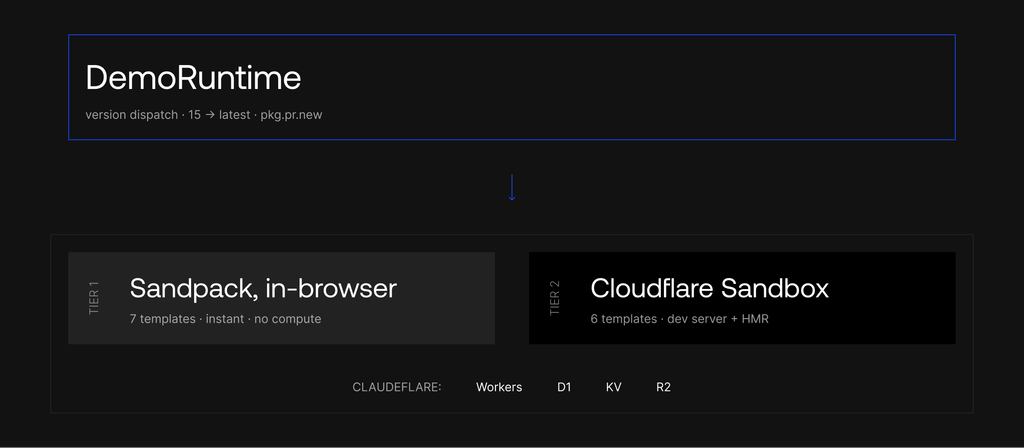This screenshot has width=1024, height=448.
Task: Choose the KV item
Action: pos(614,387)
